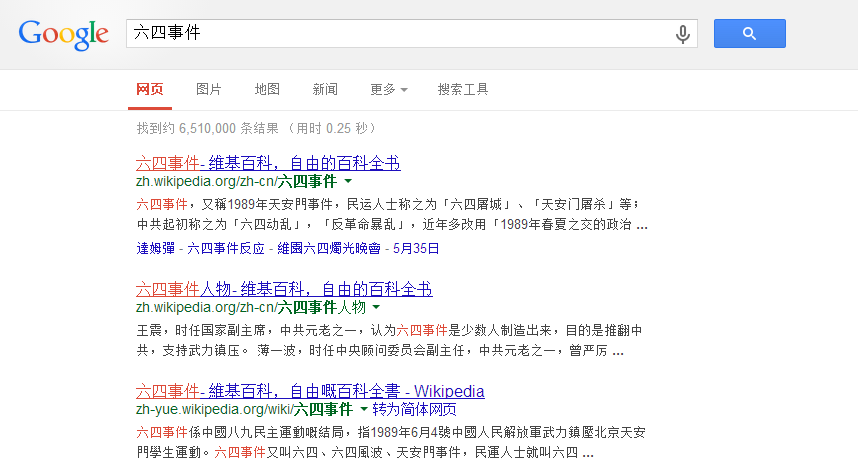Click the microphone voice search icon
The image size is (858, 471).
[683, 34]
